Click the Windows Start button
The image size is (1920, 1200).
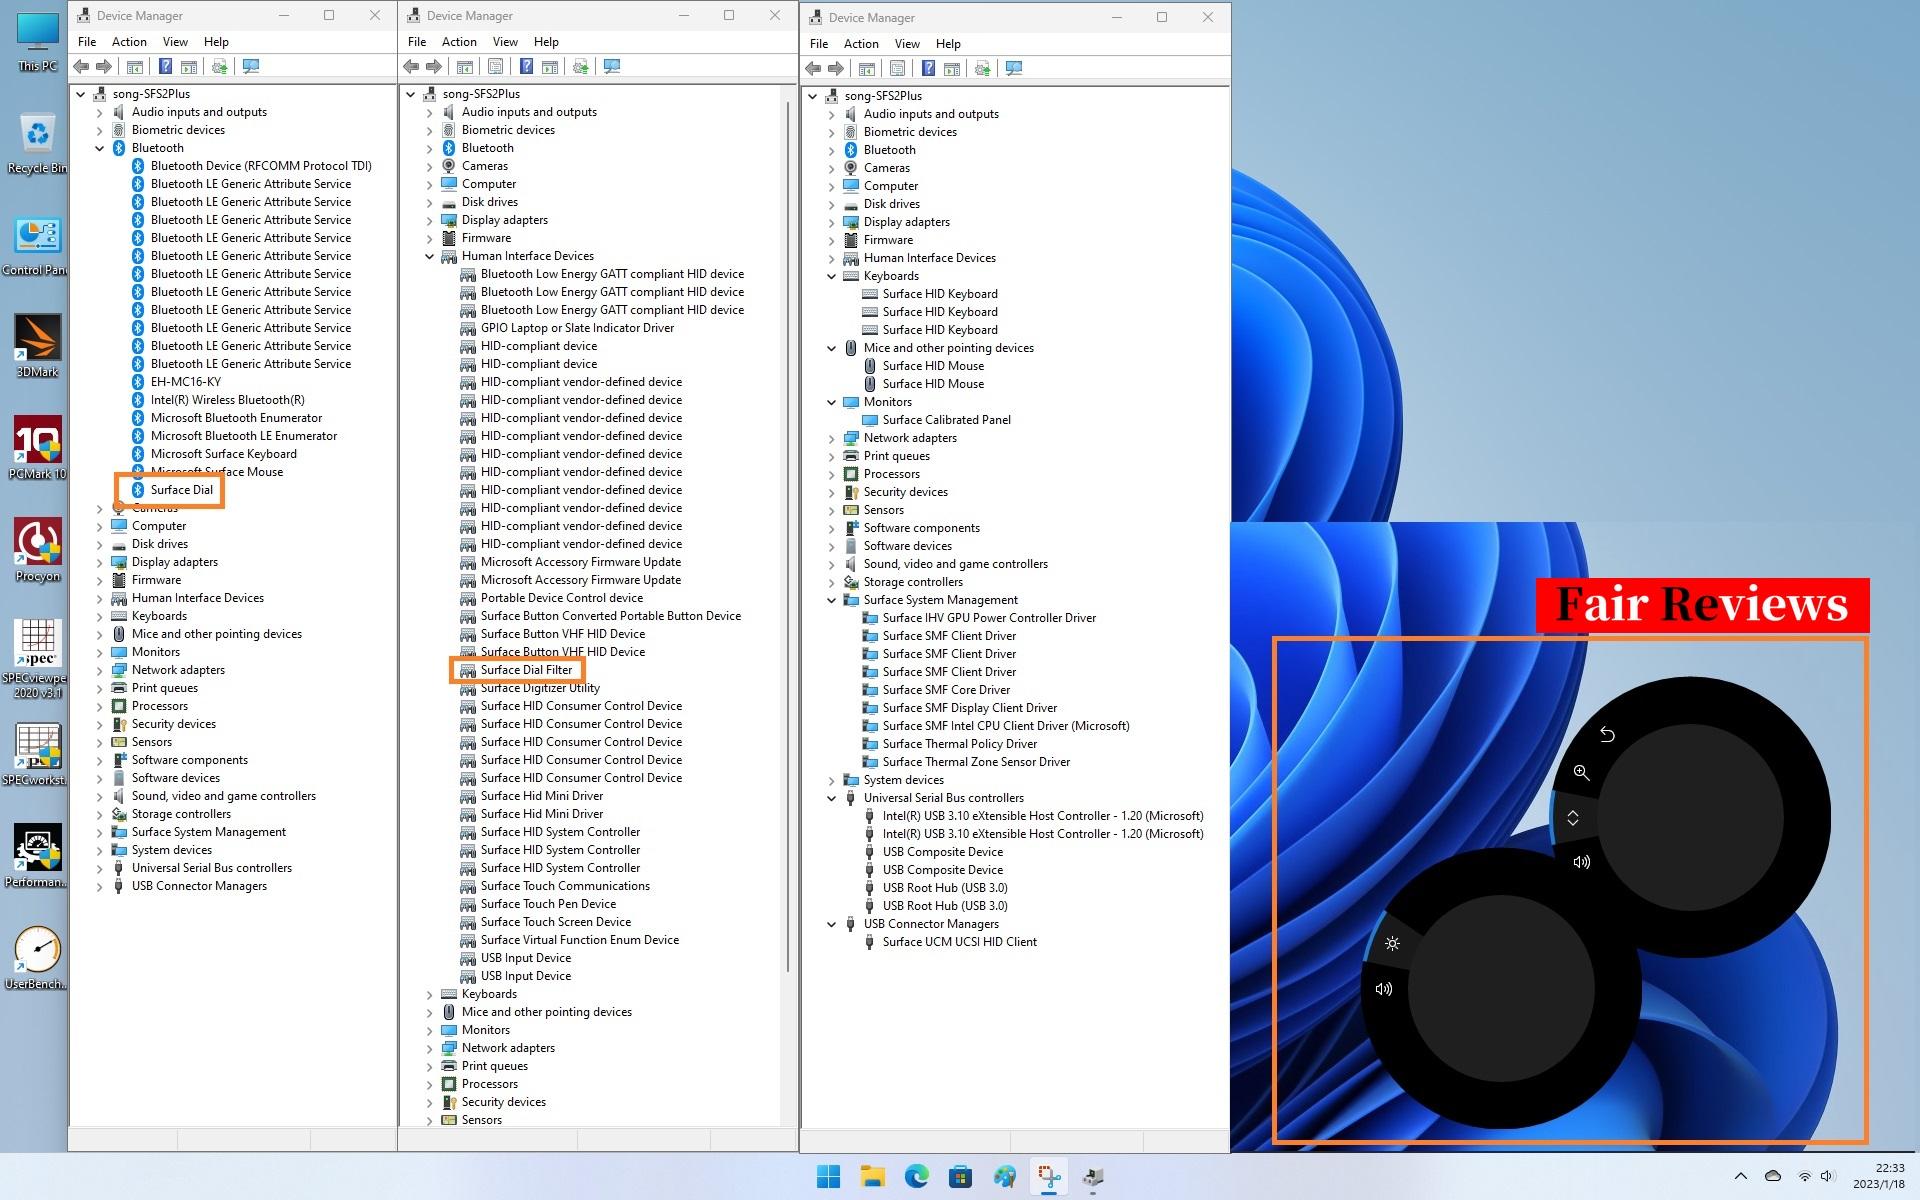828,1177
